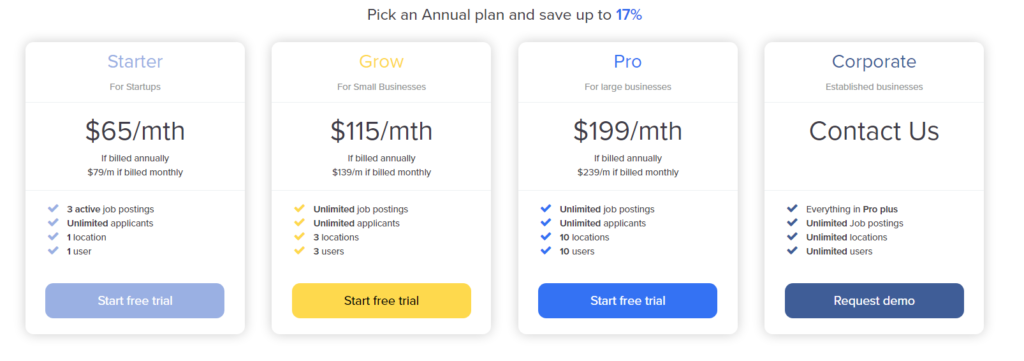Click the blue checkmark beside 10 users
Image resolution: width=1024 pixels, height=361 pixels.
click(x=546, y=251)
